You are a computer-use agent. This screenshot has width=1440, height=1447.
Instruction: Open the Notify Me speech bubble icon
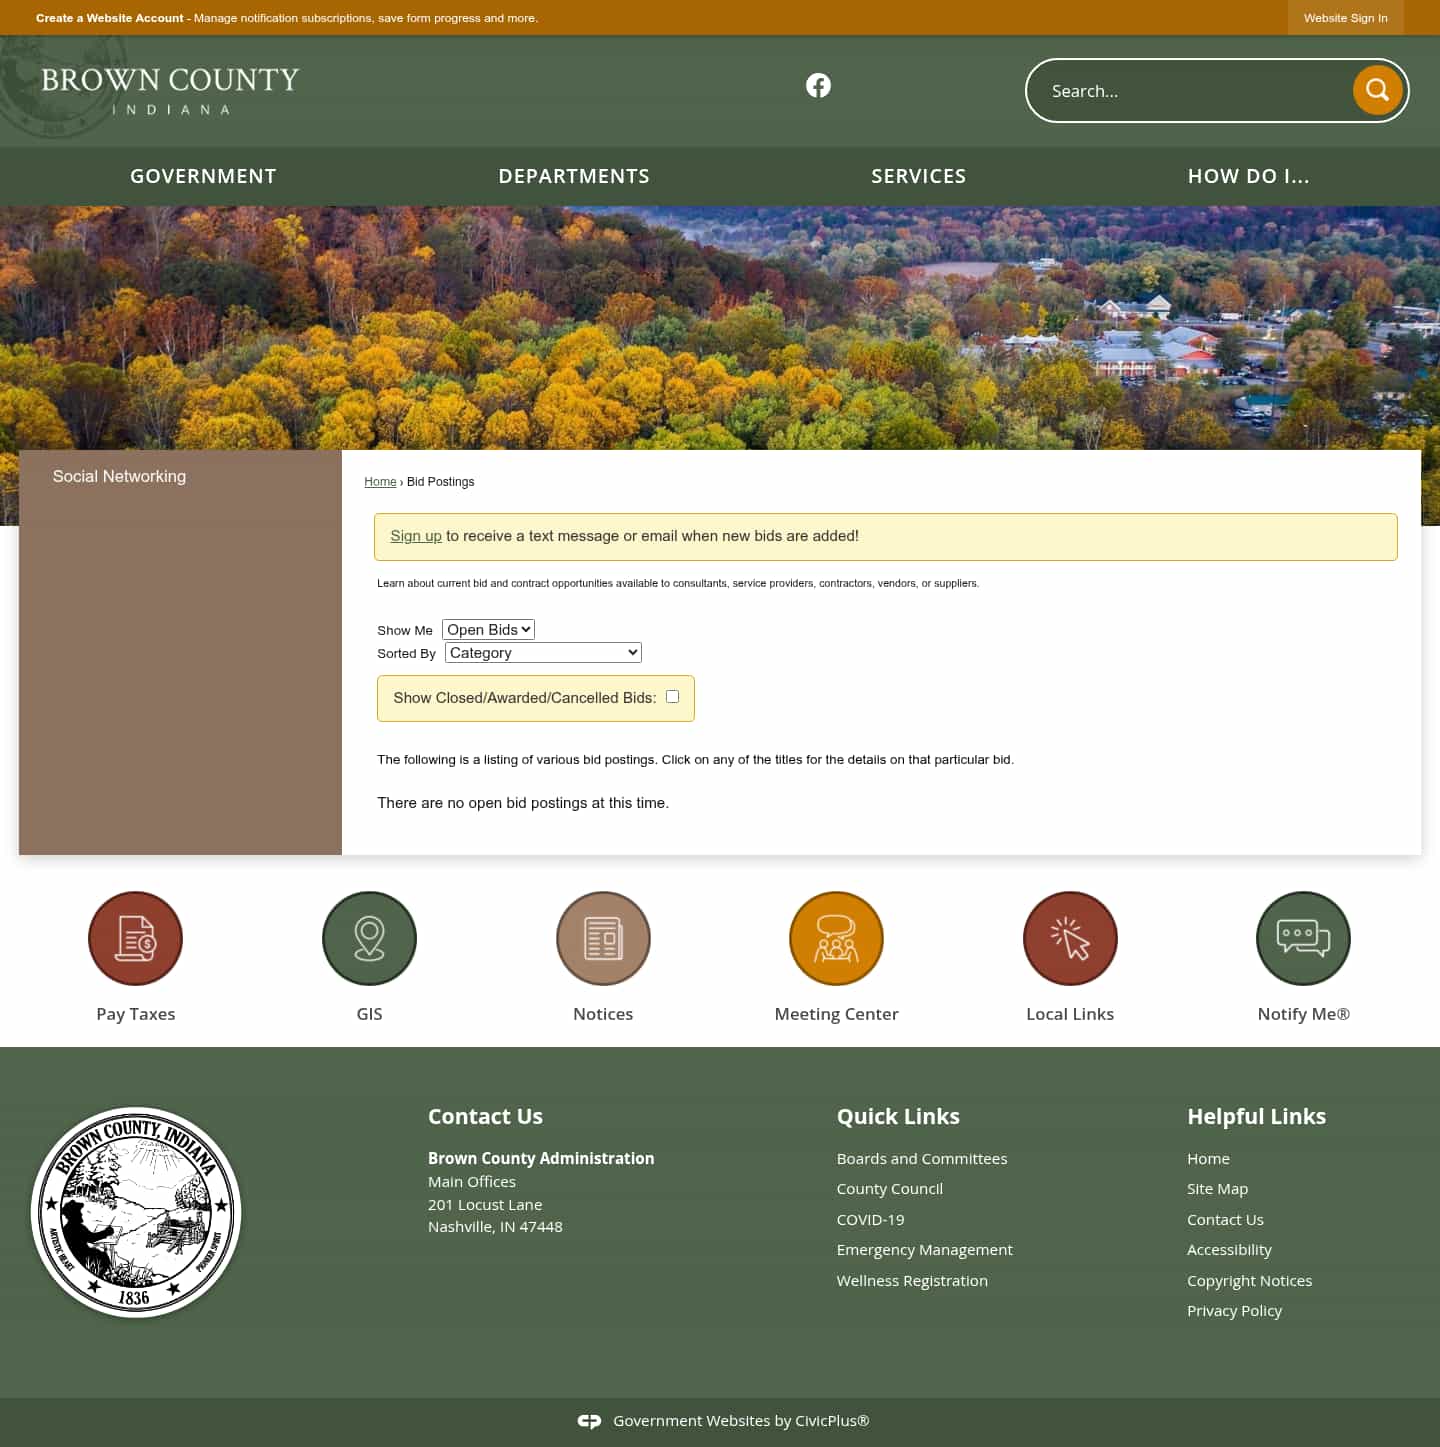pyautogui.click(x=1302, y=938)
